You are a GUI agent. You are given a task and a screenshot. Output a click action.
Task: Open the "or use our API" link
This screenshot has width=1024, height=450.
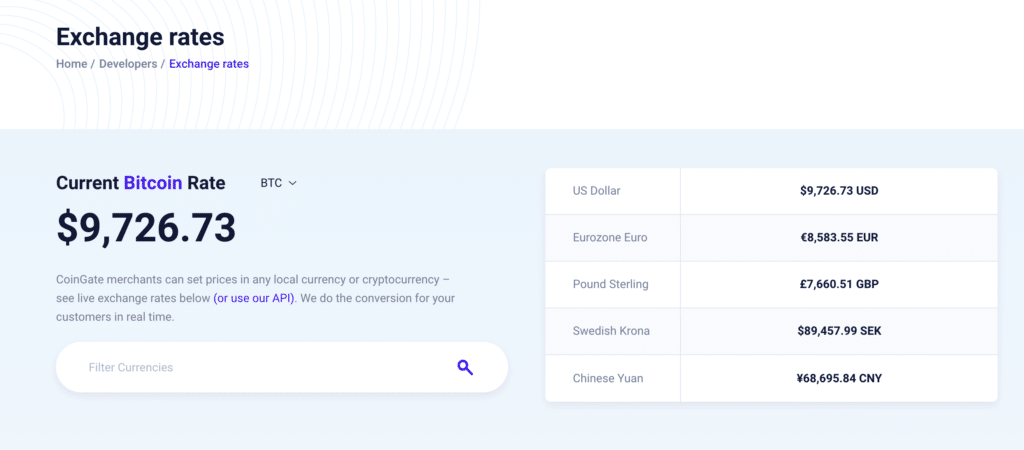(255, 298)
